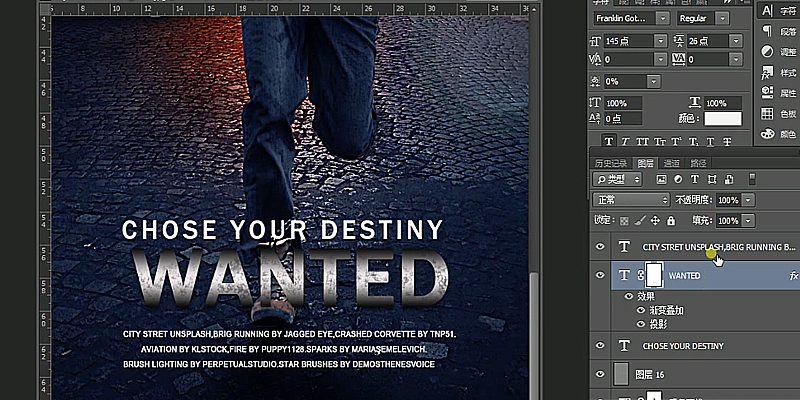800x400 pixels.
Task: Hide the CITY STRET UNSPLASH text layer
Action: 600,247
